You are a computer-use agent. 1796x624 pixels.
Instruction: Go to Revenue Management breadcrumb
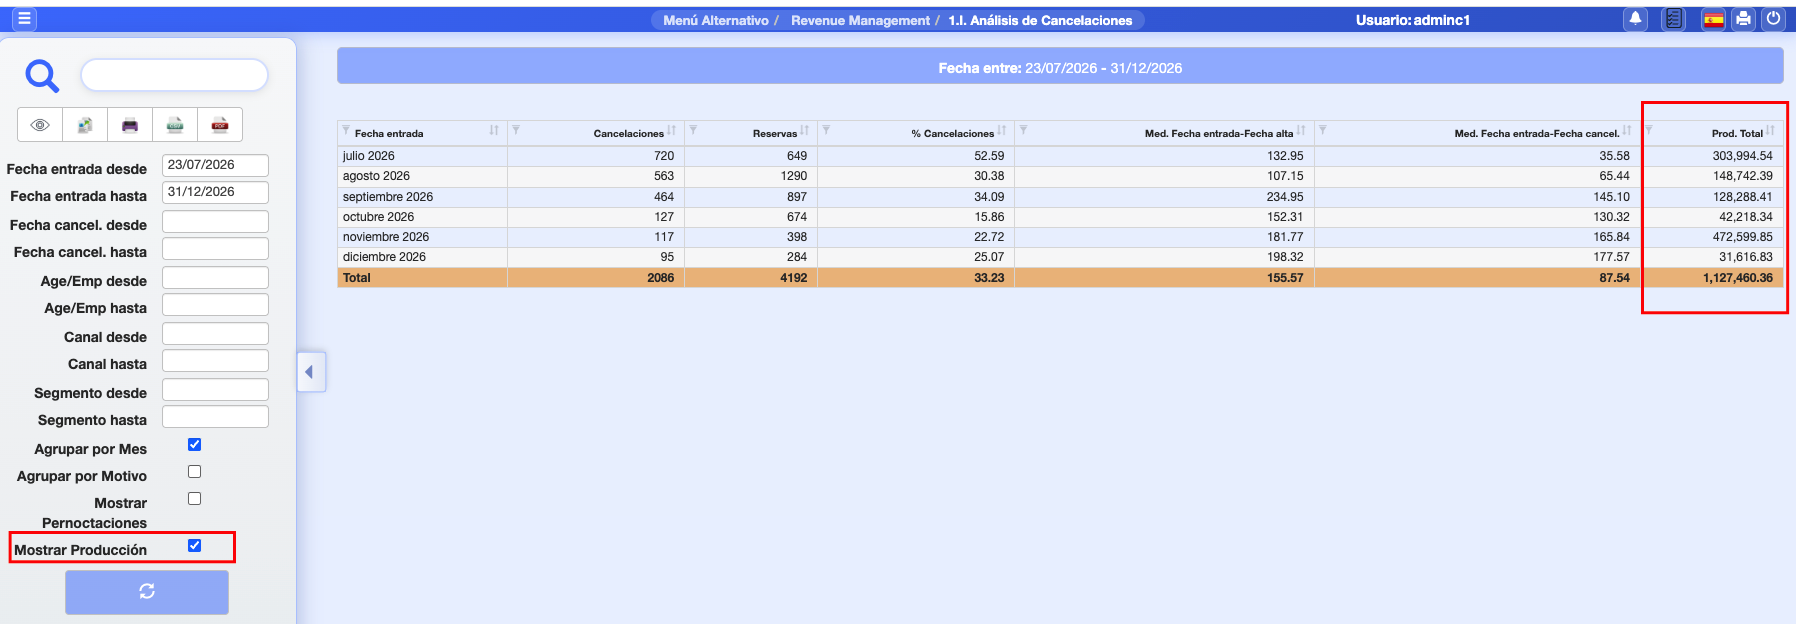coord(860,20)
